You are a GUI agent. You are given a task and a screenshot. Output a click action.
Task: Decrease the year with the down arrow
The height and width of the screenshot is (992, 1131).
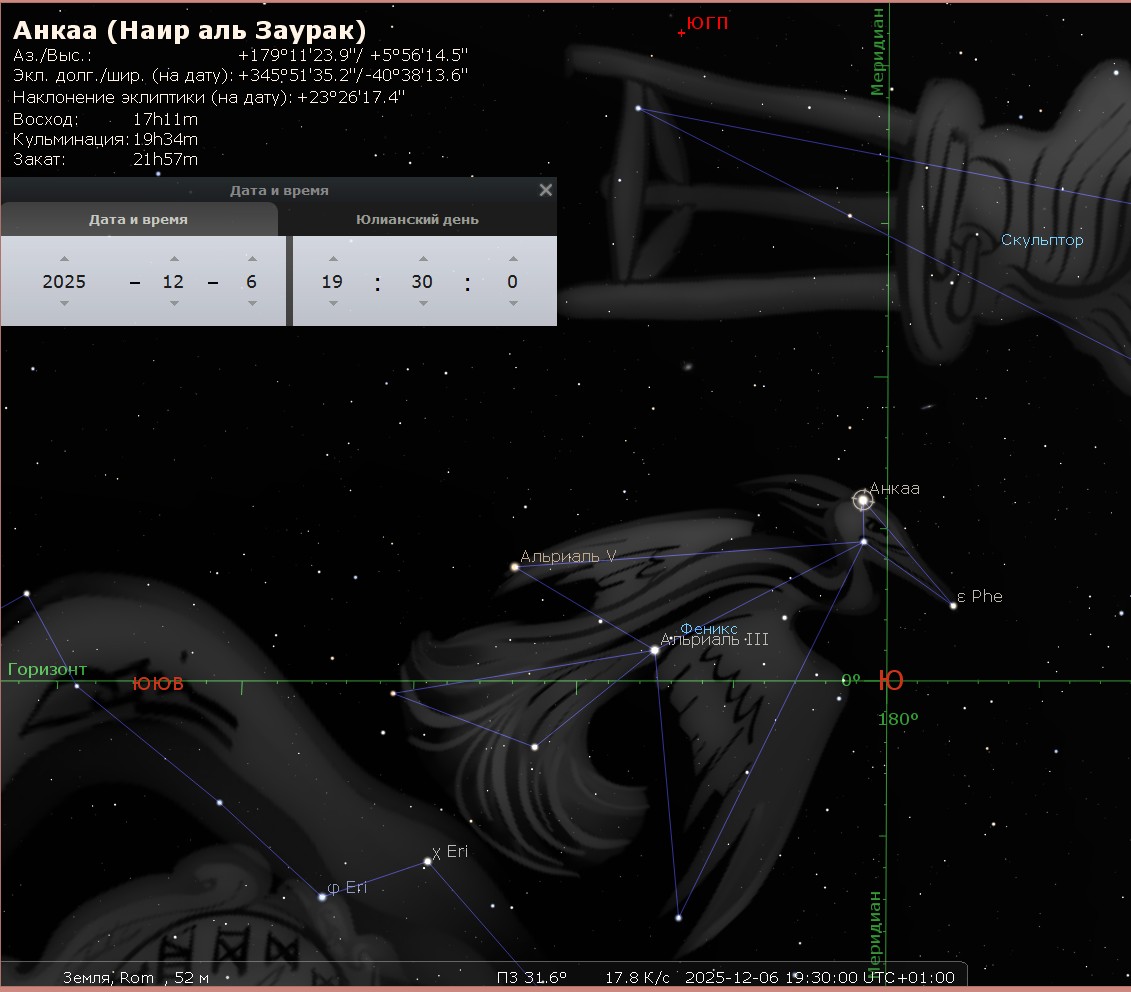(64, 304)
